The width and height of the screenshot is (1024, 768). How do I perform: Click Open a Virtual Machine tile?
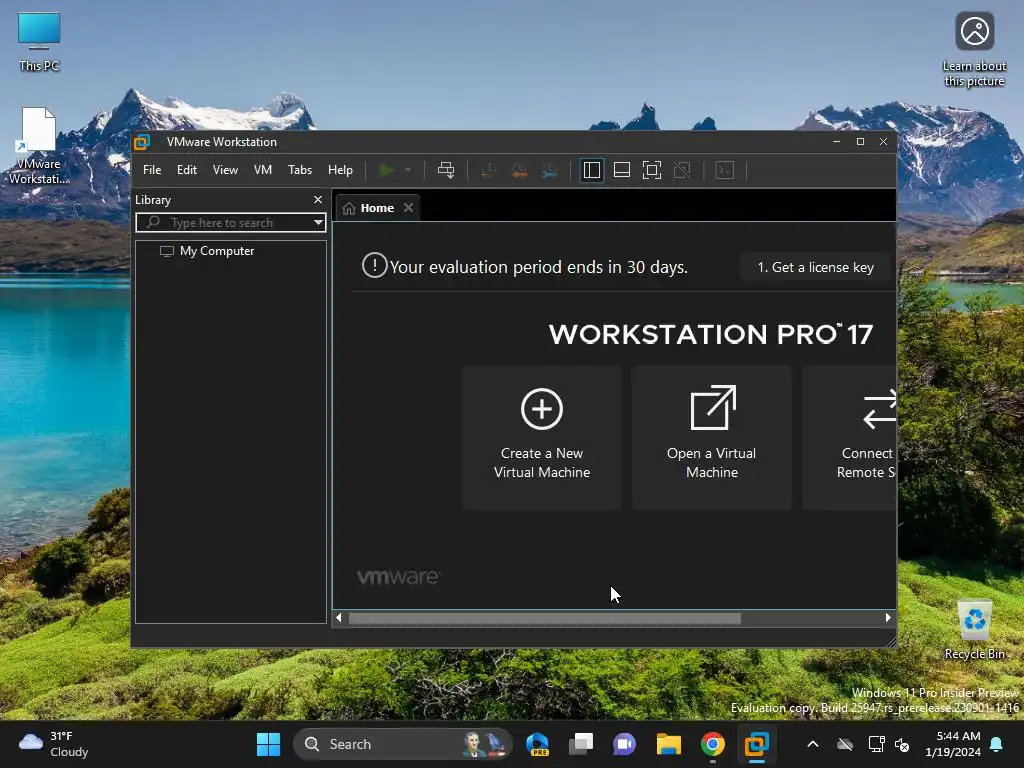click(712, 438)
